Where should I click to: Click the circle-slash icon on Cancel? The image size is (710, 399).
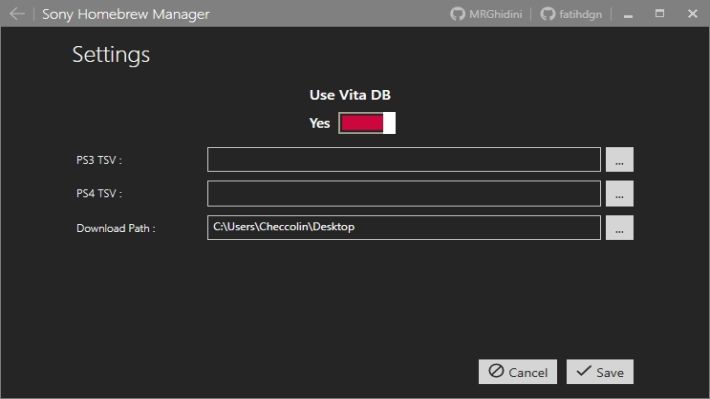(496, 371)
